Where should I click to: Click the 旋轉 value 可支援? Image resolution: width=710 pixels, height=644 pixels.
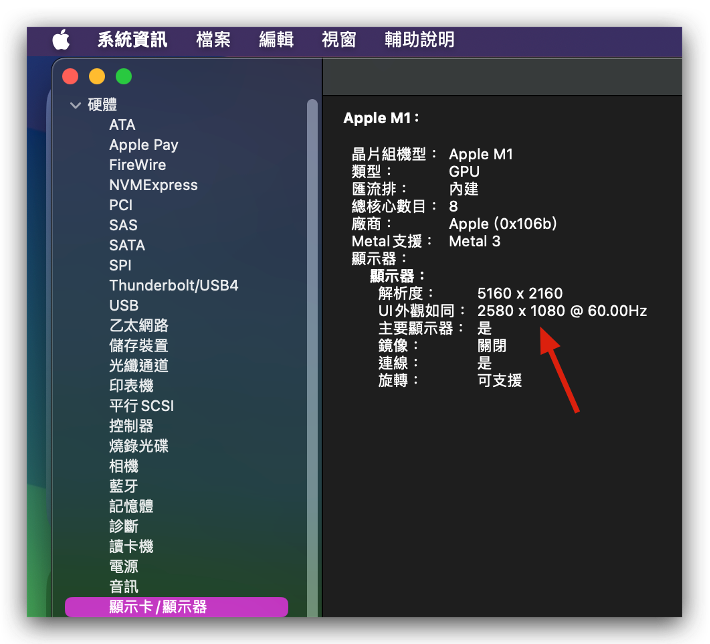[x=499, y=380]
